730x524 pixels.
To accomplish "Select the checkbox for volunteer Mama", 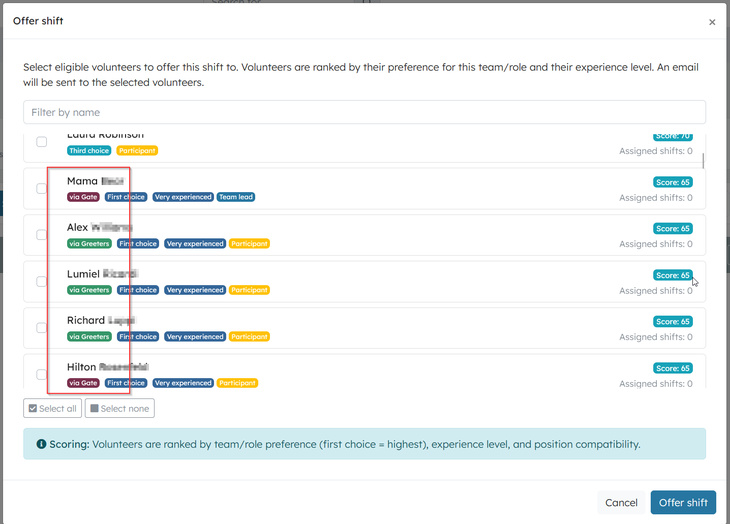I will pos(41,189).
